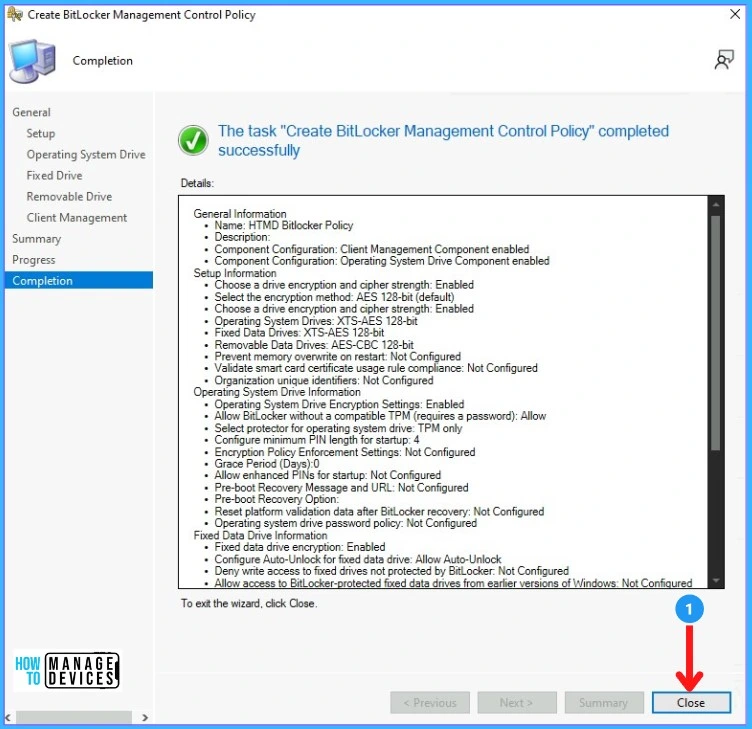Select Progress in left navigation
This screenshot has width=752, height=729.
point(34,260)
